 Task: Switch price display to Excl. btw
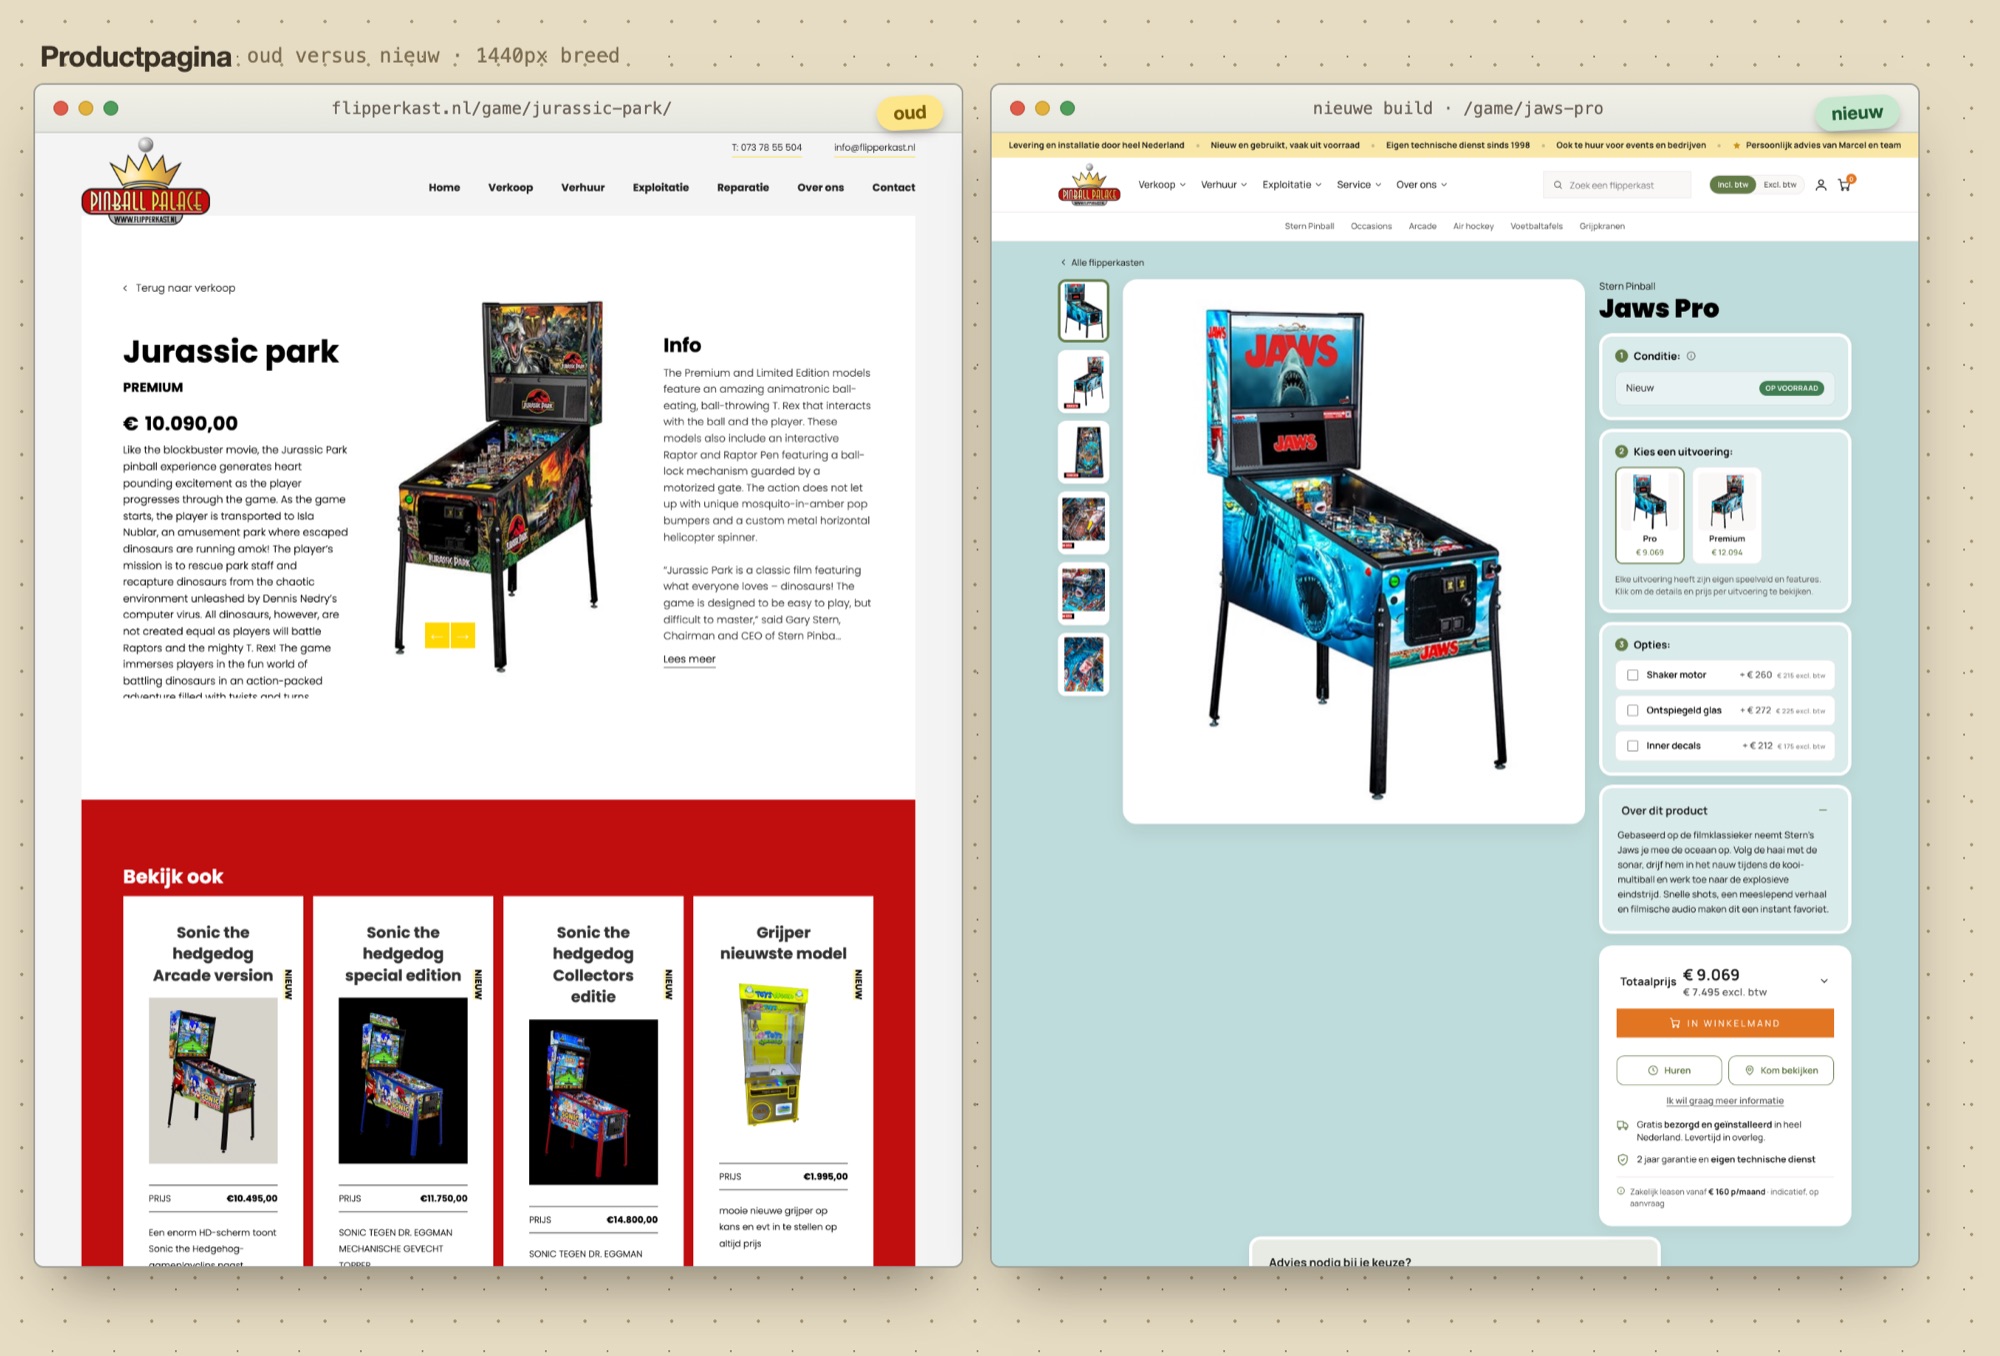point(1780,185)
